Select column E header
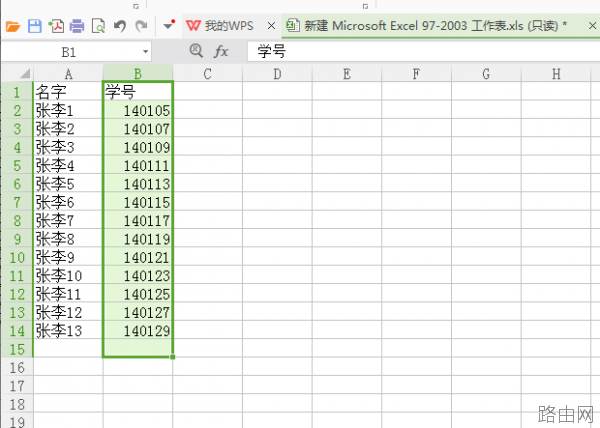The height and width of the screenshot is (428, 600). pos(347,73)
